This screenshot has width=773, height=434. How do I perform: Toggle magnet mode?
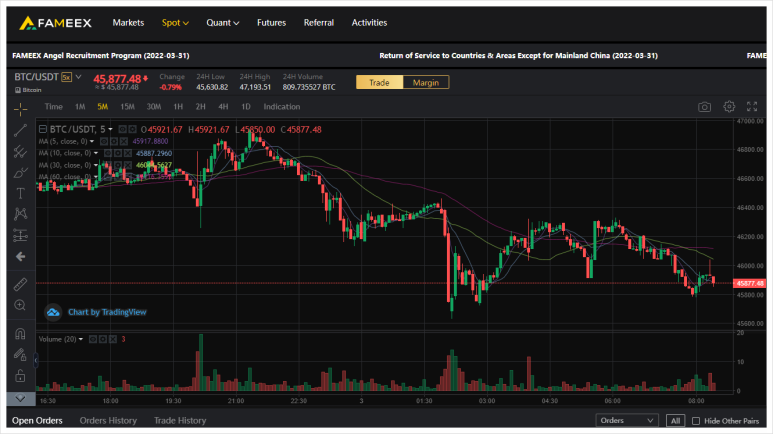point(20,333)
